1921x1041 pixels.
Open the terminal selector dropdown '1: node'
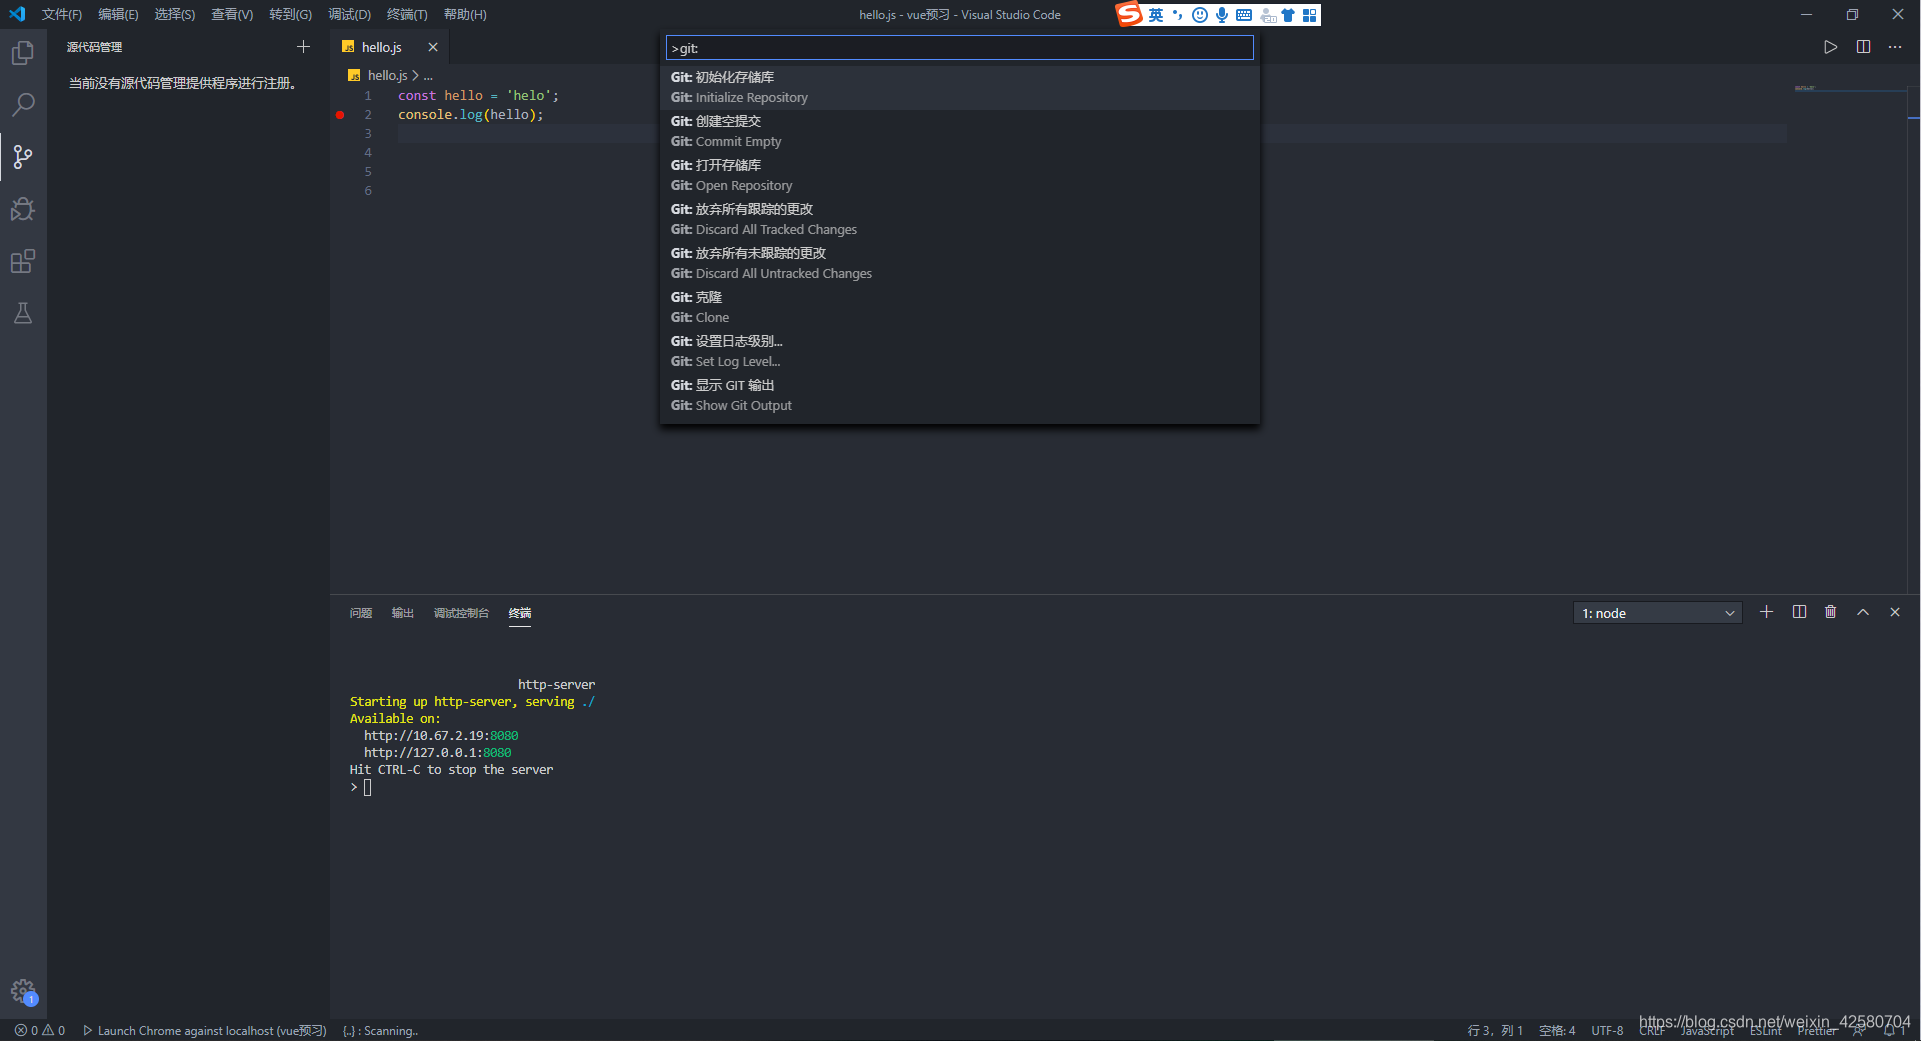(1658, 613)
